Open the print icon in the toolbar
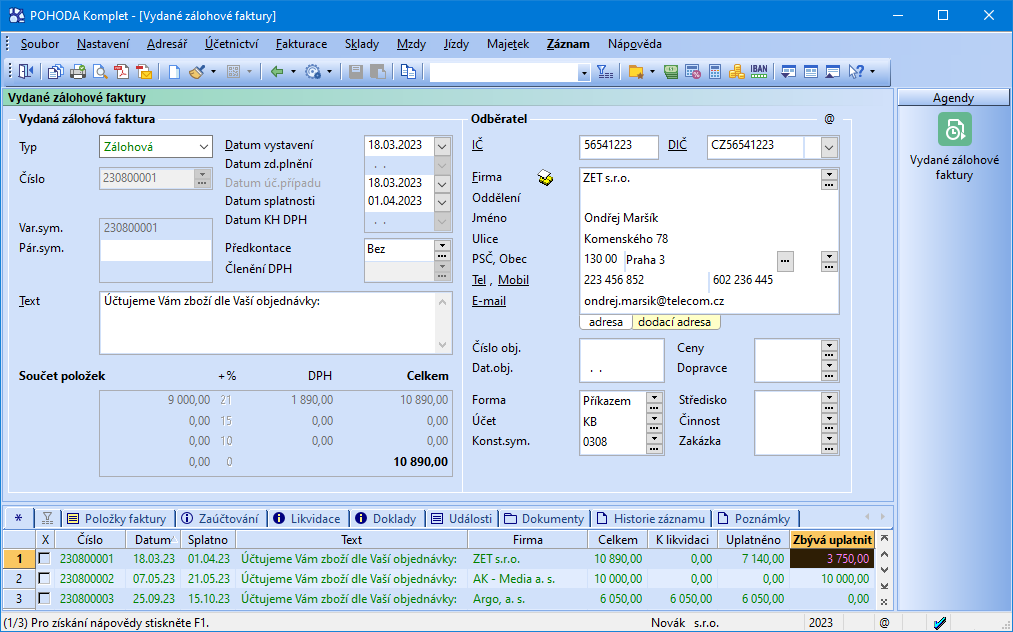 tap(78, 72)
